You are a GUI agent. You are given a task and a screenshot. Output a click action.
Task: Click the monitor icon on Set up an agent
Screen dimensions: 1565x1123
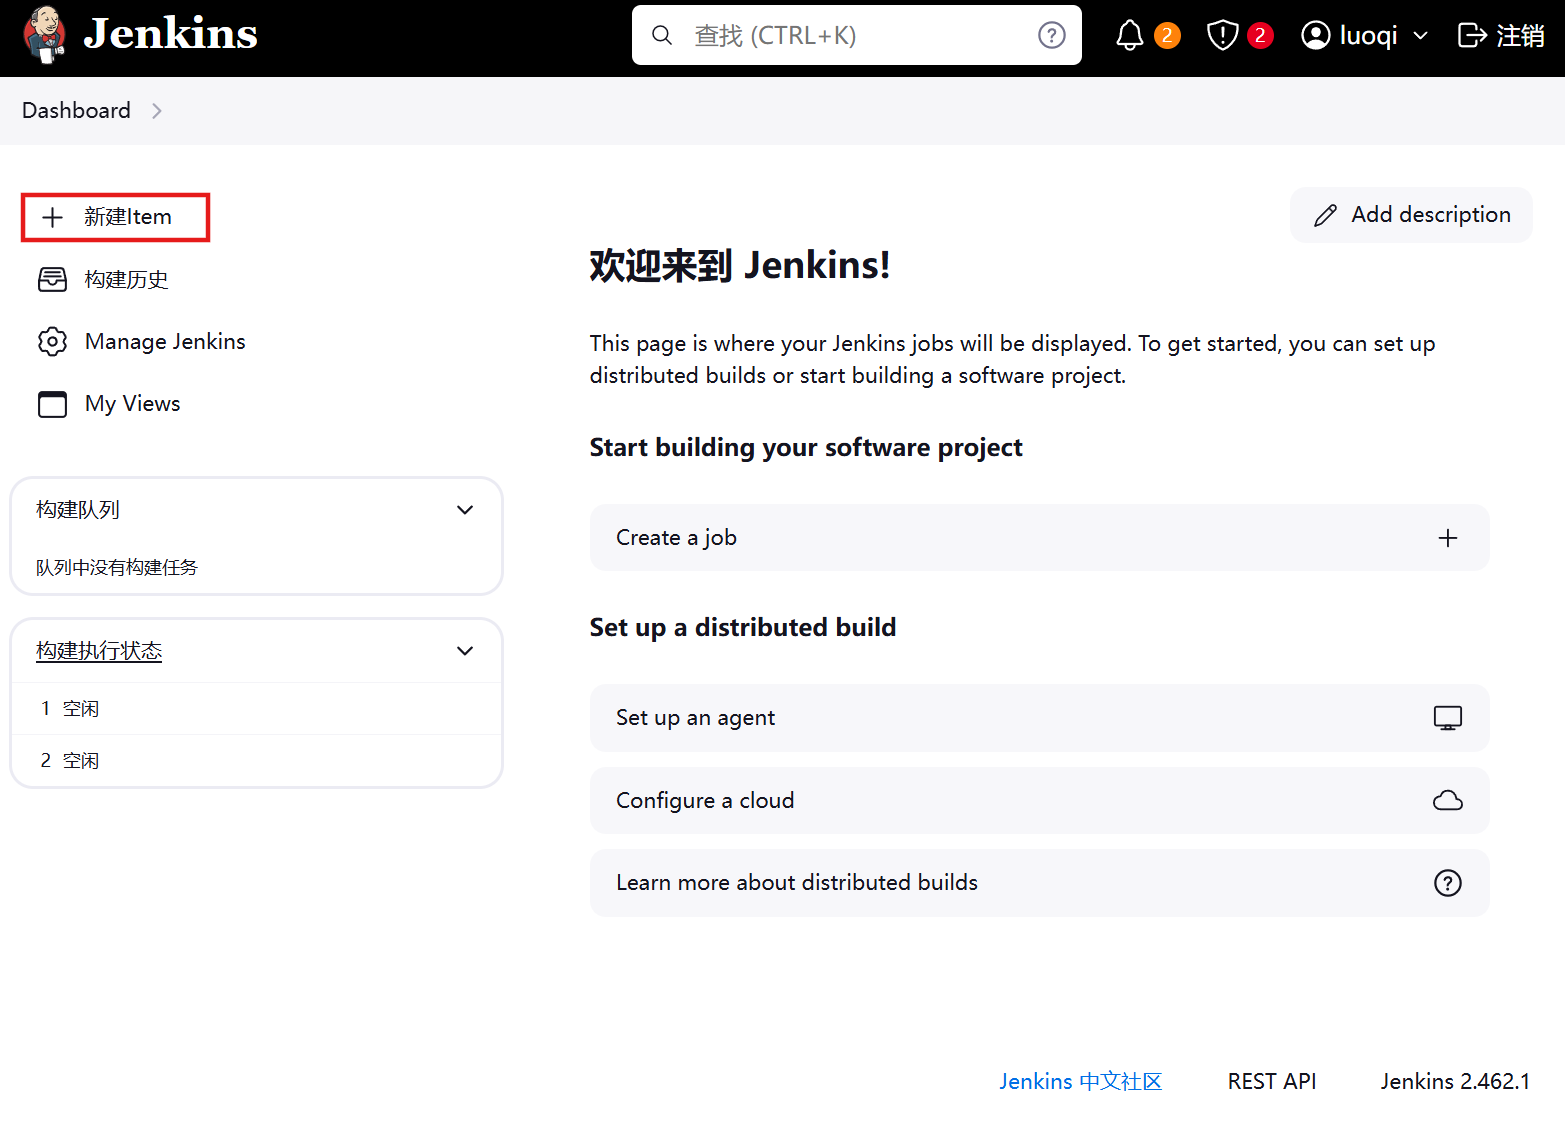[x=1448, y=718]
